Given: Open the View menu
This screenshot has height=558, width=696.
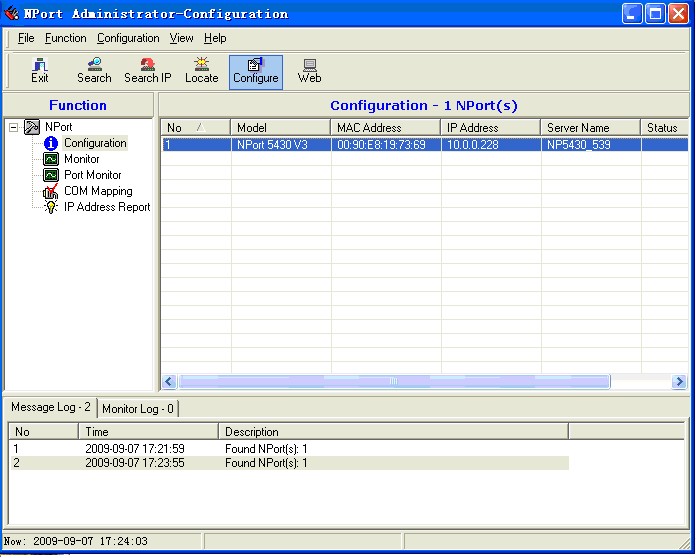Looking at the screenshot, I should [181, 38].
